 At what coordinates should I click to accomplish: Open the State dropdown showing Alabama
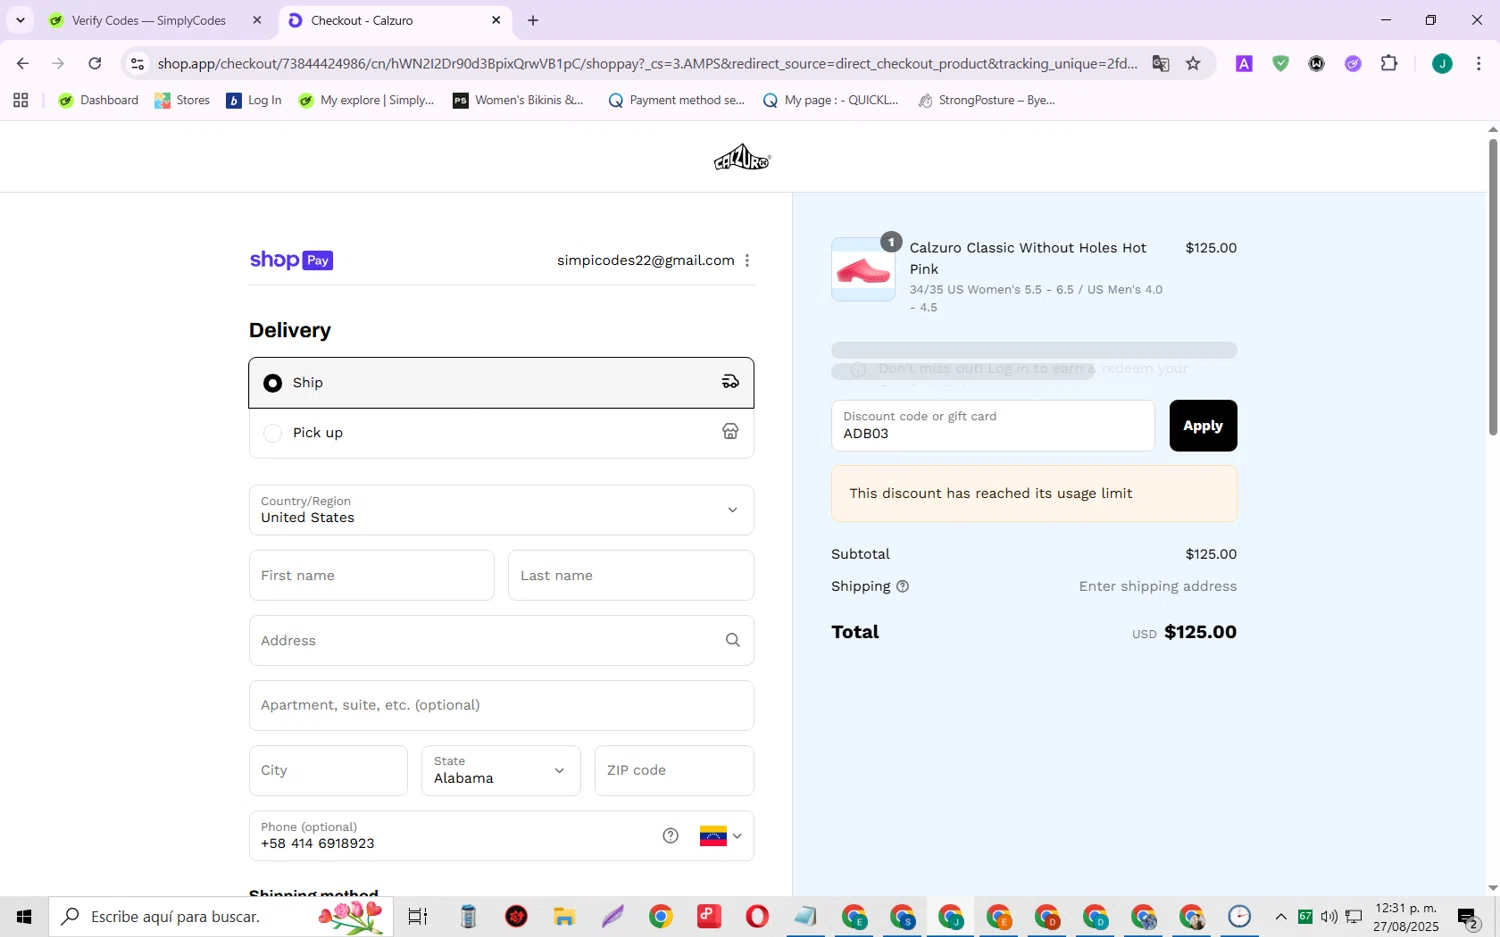(x=501, y=770)
